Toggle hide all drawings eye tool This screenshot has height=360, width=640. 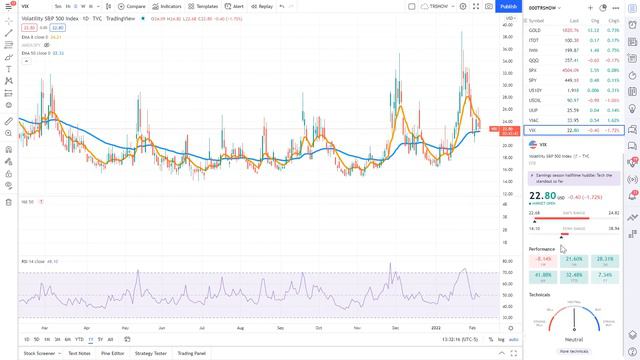tap(9, 186)
